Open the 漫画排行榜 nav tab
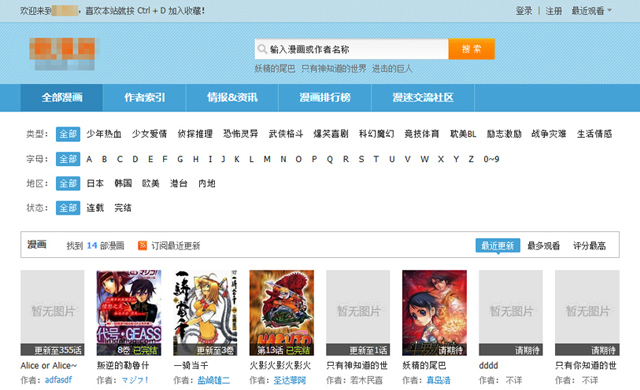 pyautogui.click(x=325, y=98)
